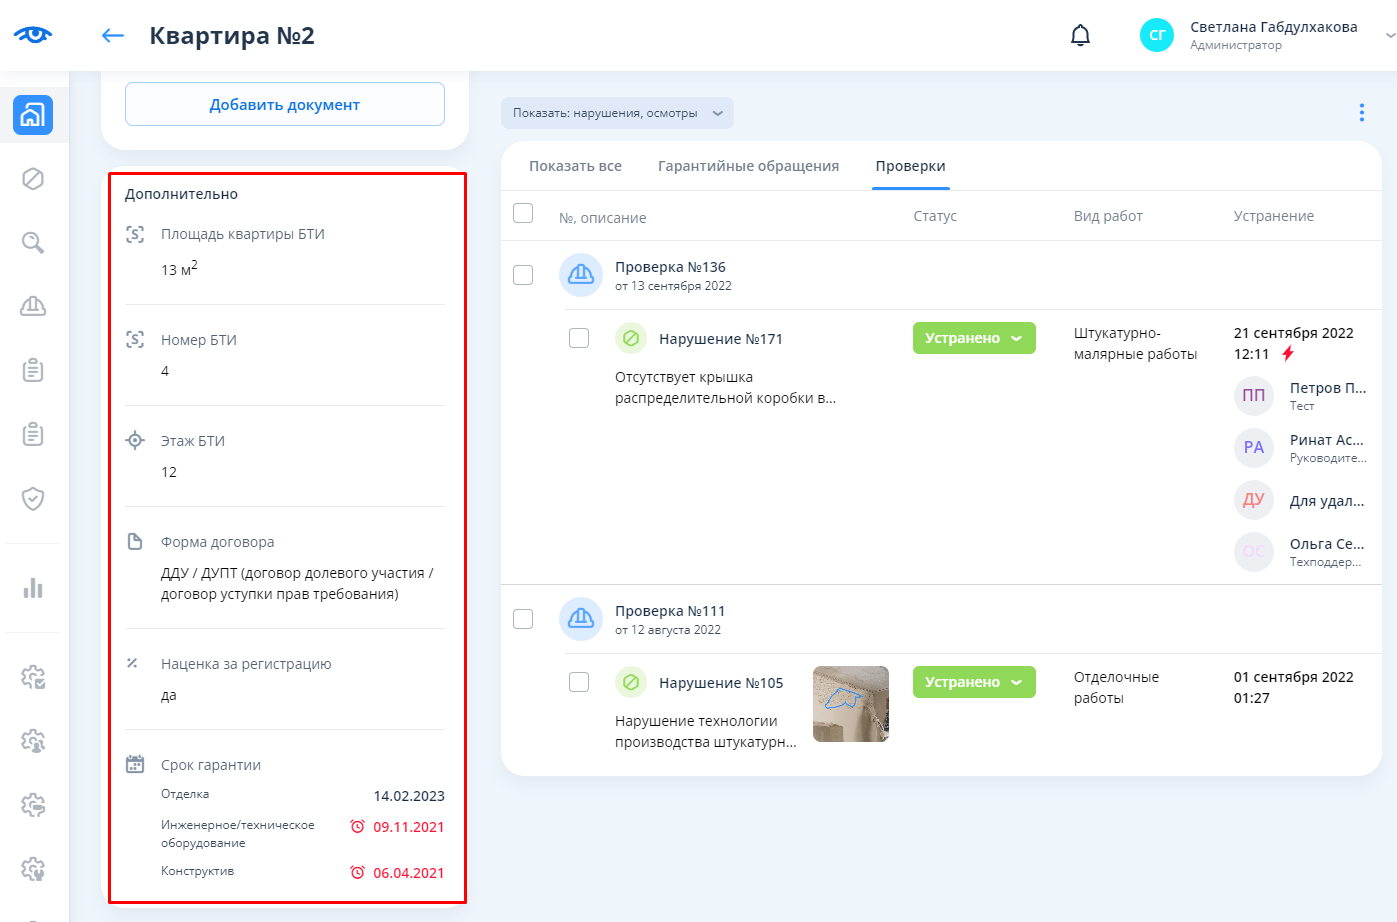Check the box for Проверка №136
1397x922 pixels.
pyautogui.click(x=523, y=275)
